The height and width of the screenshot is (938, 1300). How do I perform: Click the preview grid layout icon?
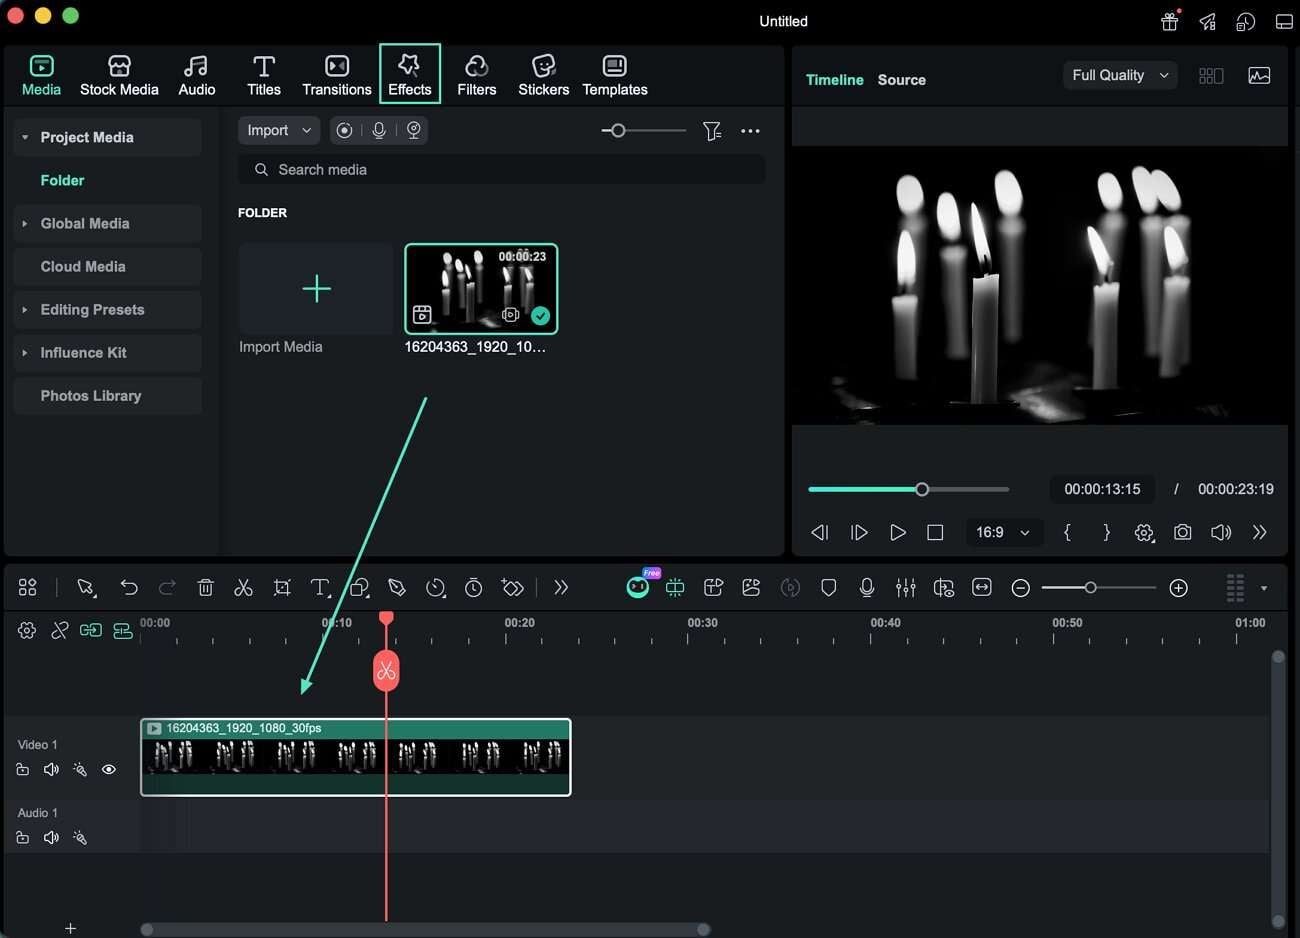tap(1211, 76)
